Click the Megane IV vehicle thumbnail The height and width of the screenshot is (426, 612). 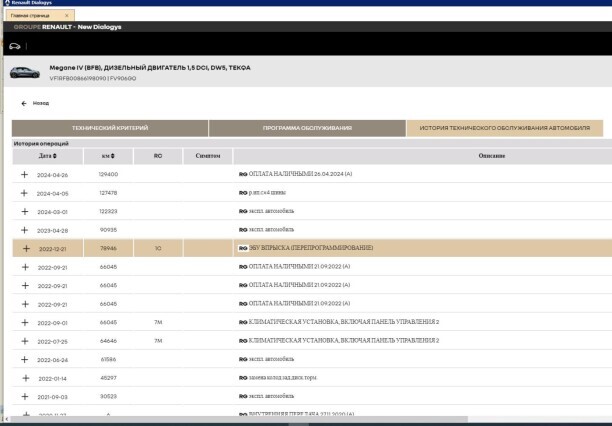click(24, 71)
